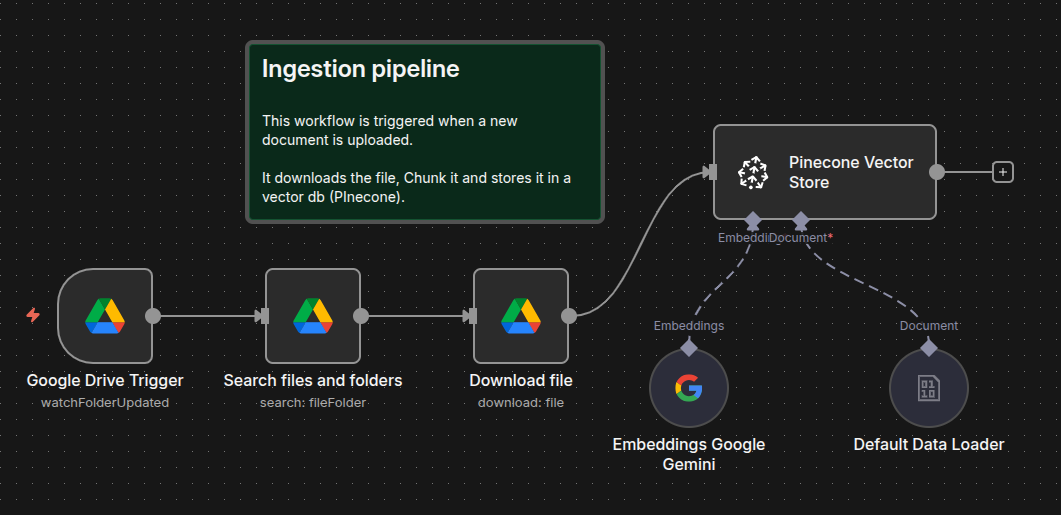Screen dimensions: 1061x515
Task: Select the Download file node icon
Action: (x=521, y=315)
